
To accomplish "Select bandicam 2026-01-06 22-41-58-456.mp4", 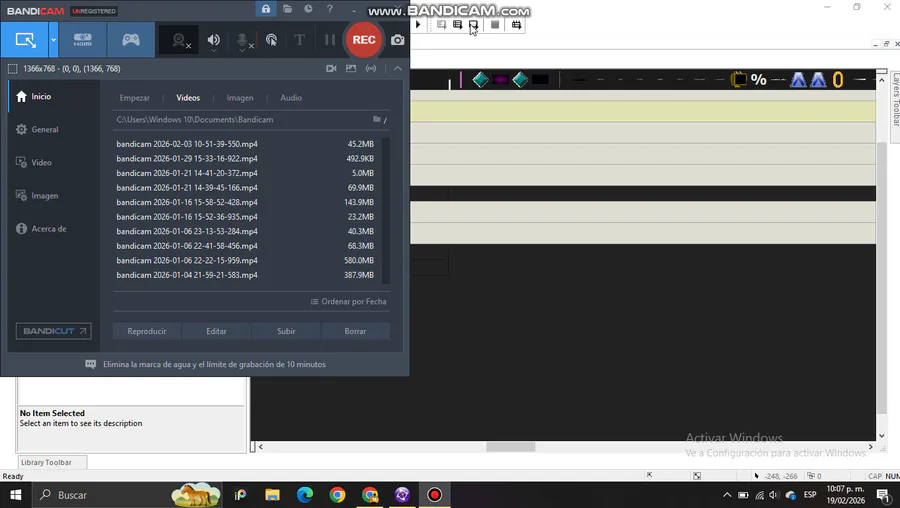I will (246, 246).
